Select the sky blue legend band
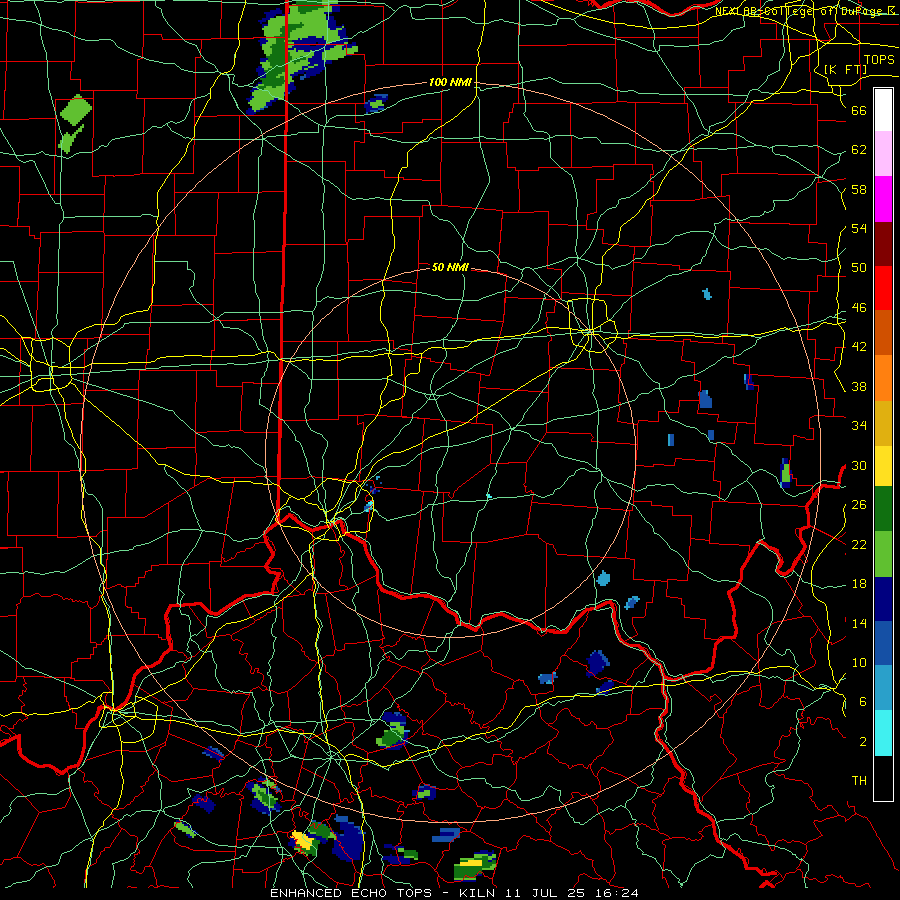Screen dimensions: 900x900 [883, 688]
